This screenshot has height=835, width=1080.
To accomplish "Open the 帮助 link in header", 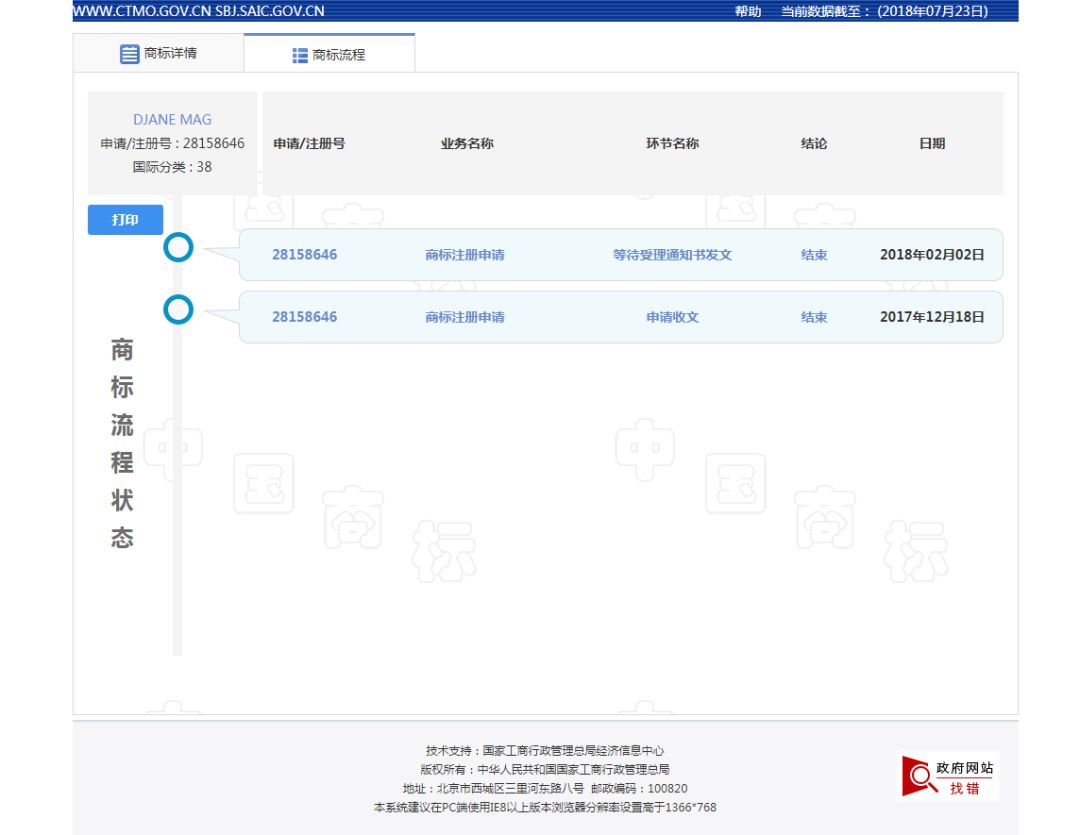I will [747, 11].
